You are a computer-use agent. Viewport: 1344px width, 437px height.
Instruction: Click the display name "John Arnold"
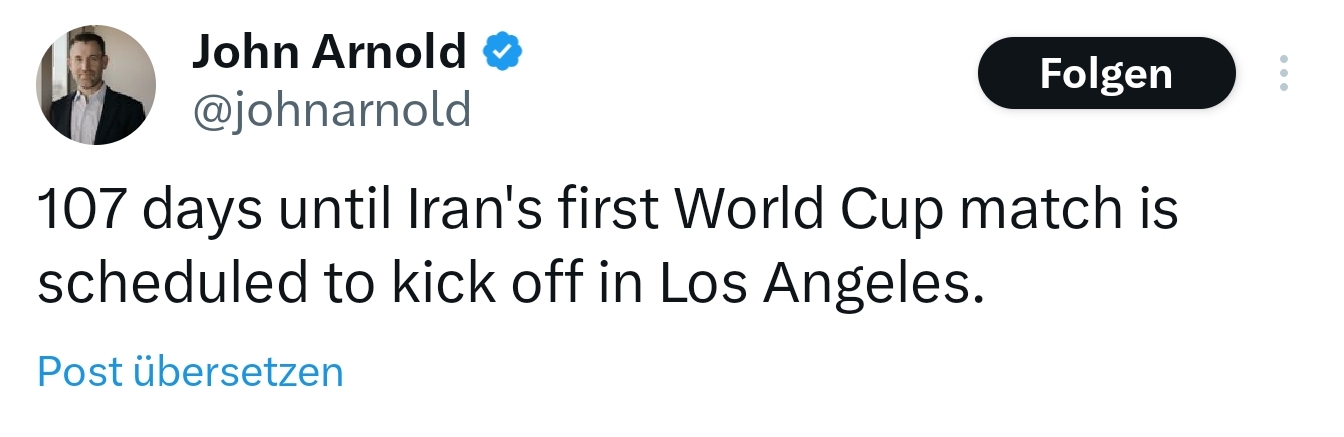(329, 50)
